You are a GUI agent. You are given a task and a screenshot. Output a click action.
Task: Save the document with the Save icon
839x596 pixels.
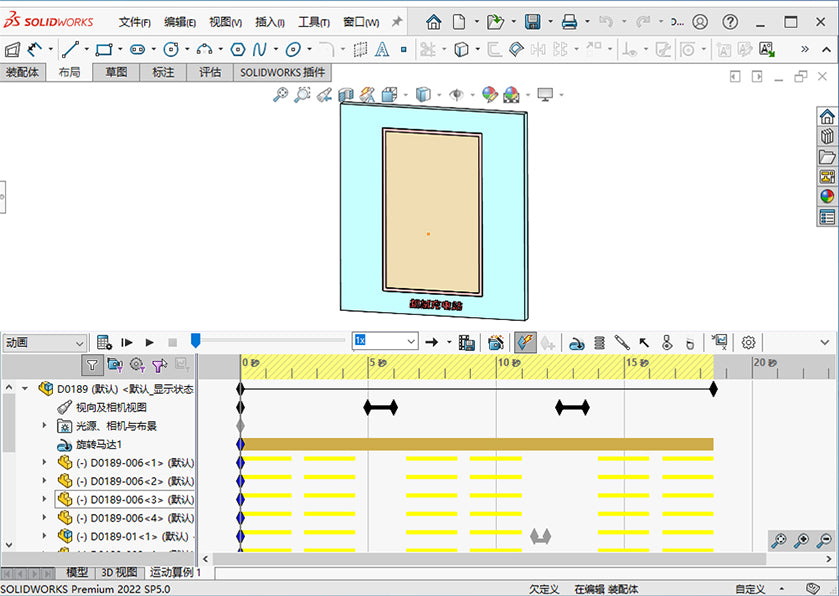pos(532,22)
